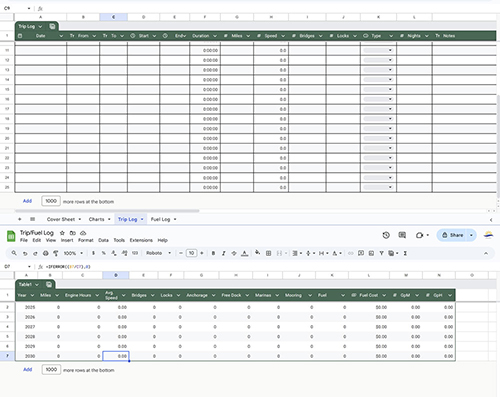This screenshot has height=397, width=500.
Task: Click the table view icon beside Trip Log title
Action: coord(52,26)
